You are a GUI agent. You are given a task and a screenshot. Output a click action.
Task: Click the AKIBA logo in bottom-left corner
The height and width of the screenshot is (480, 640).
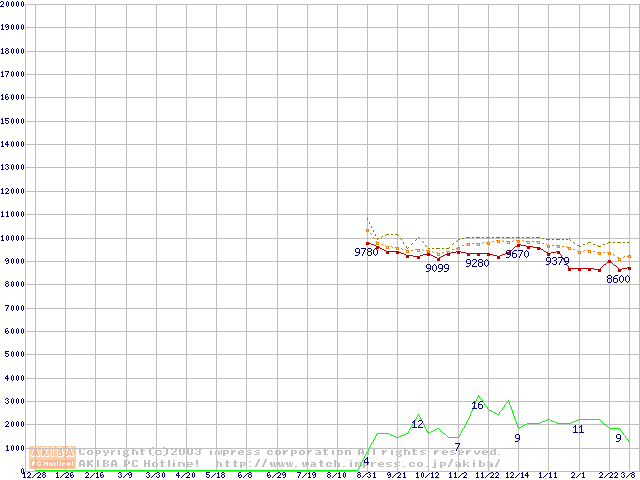[53, 457]
